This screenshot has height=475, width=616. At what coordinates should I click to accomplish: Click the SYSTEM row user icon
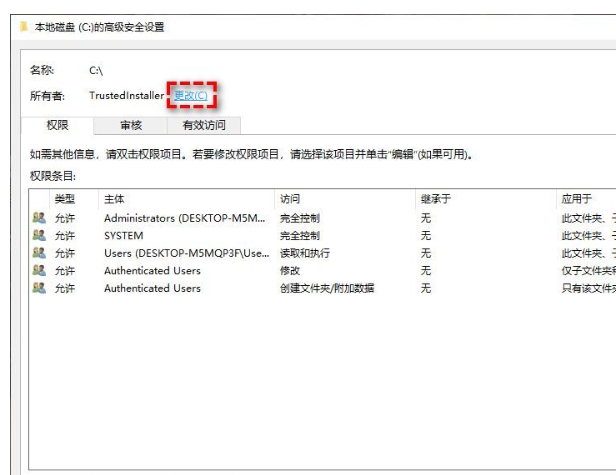(x=39, y=235)
